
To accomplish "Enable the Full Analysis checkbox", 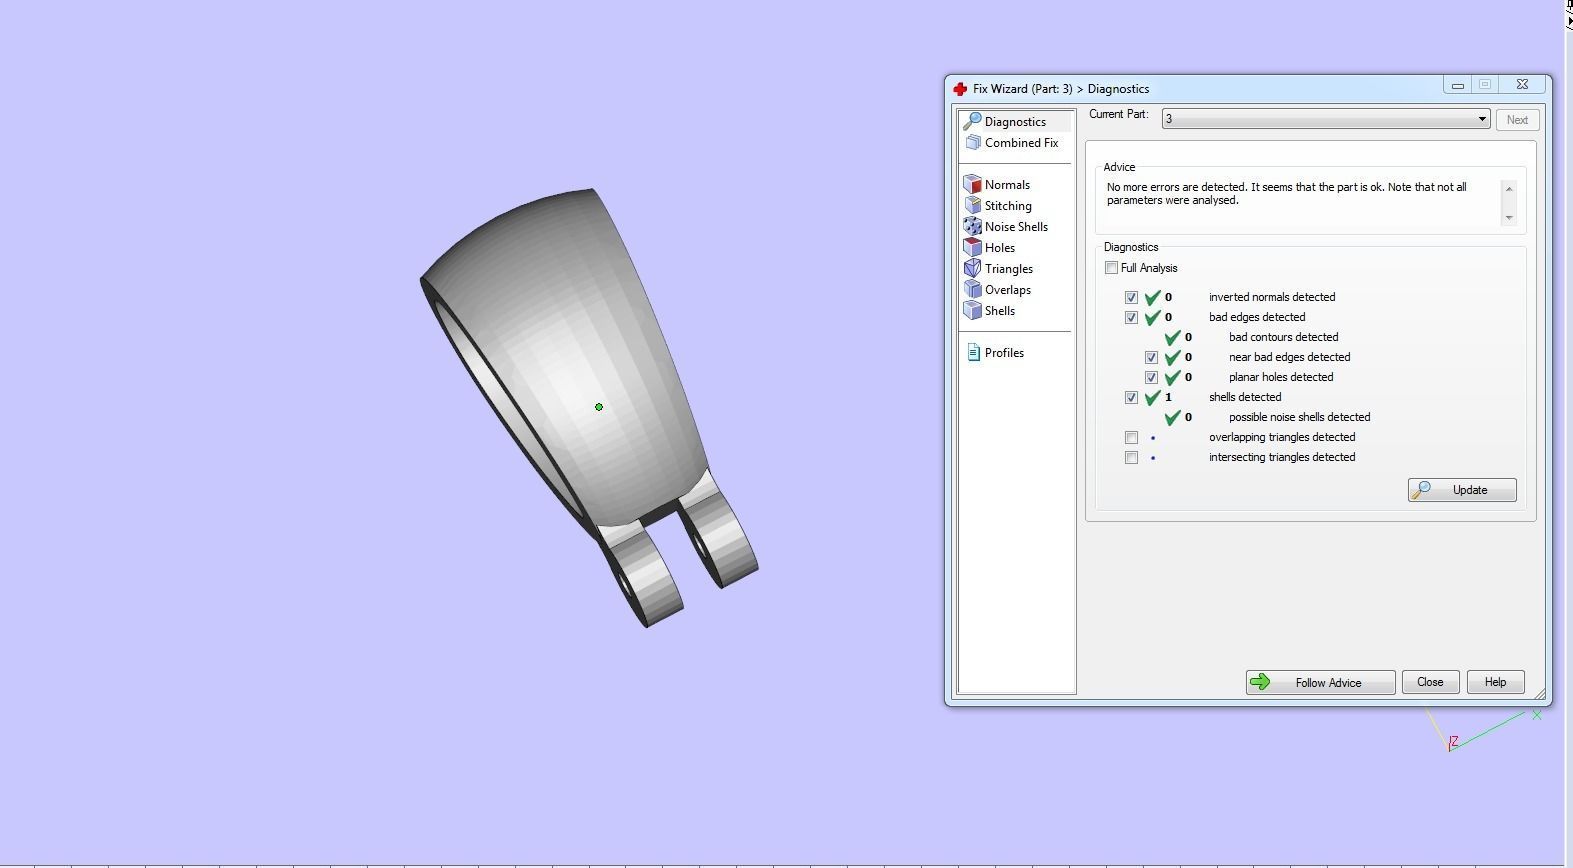I will 1111,268.
